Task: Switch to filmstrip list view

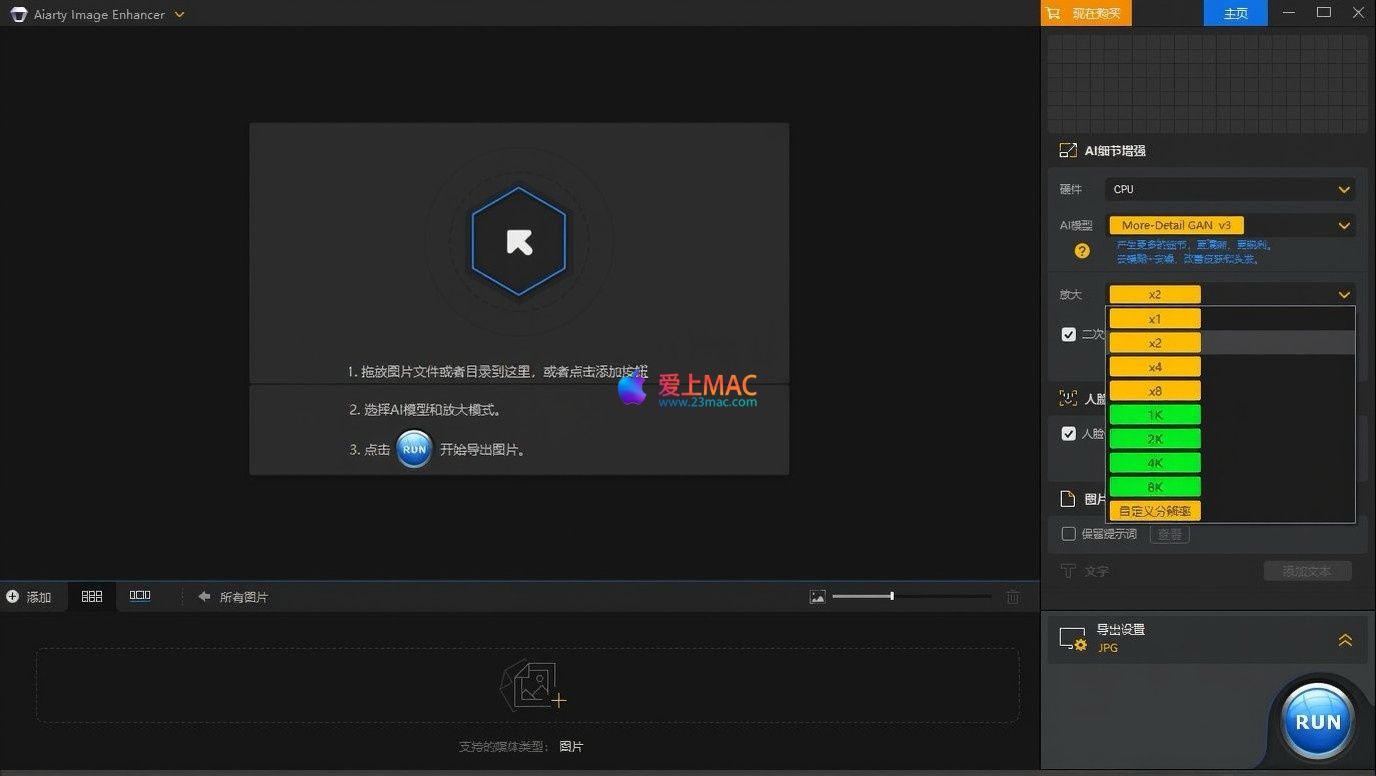Action: [x=140, y=596]
